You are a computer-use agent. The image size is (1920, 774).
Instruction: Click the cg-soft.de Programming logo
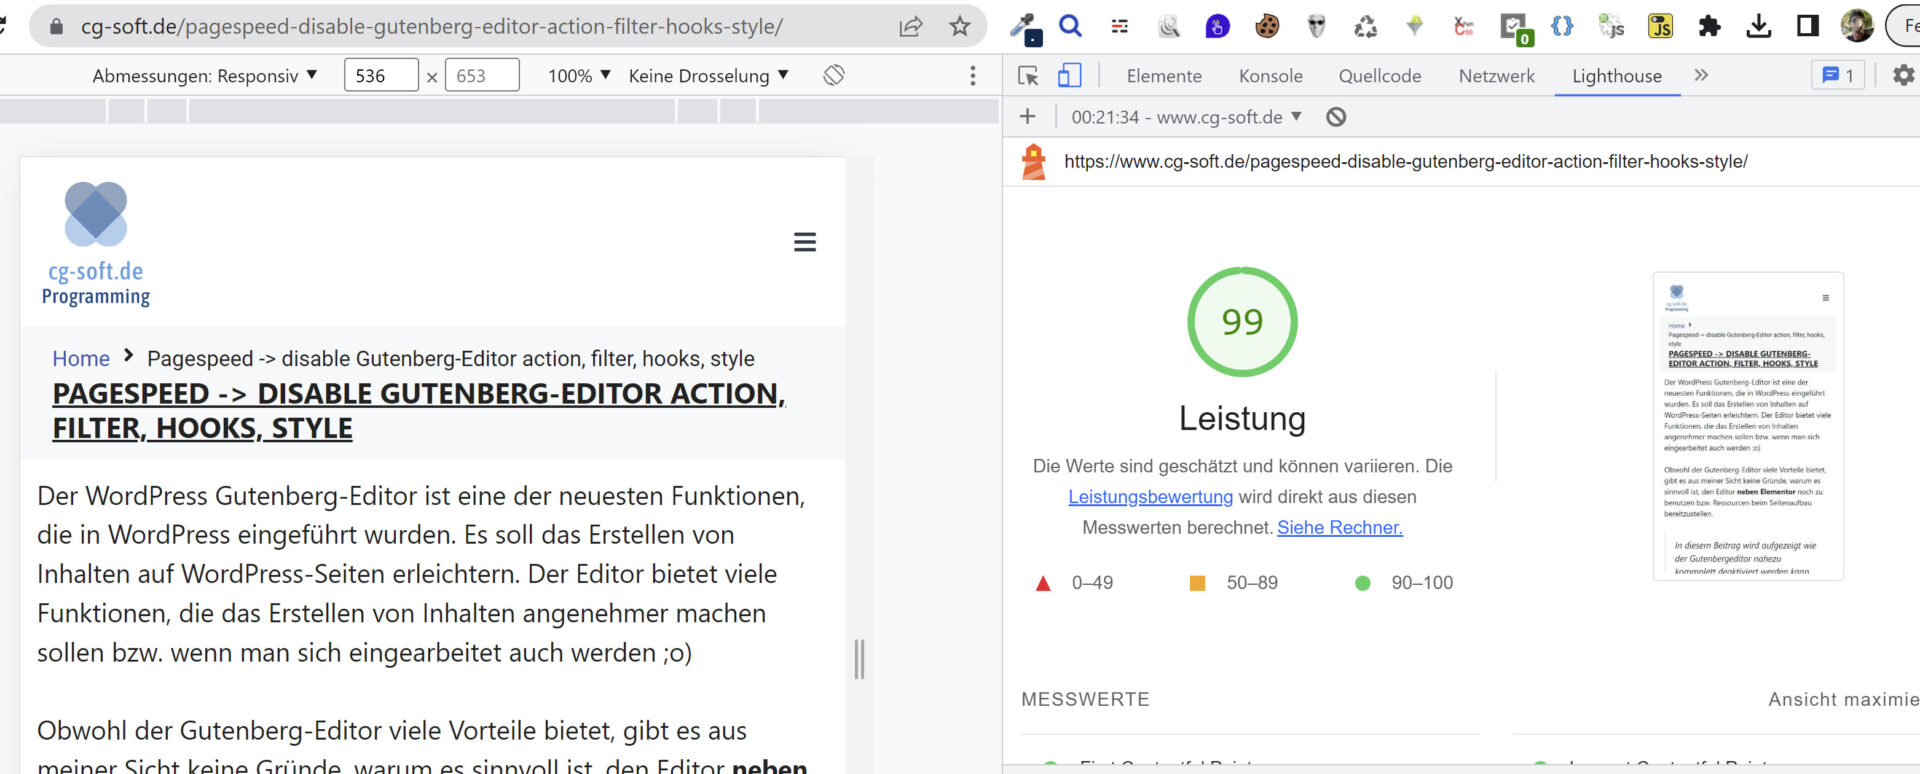point(96,243)
